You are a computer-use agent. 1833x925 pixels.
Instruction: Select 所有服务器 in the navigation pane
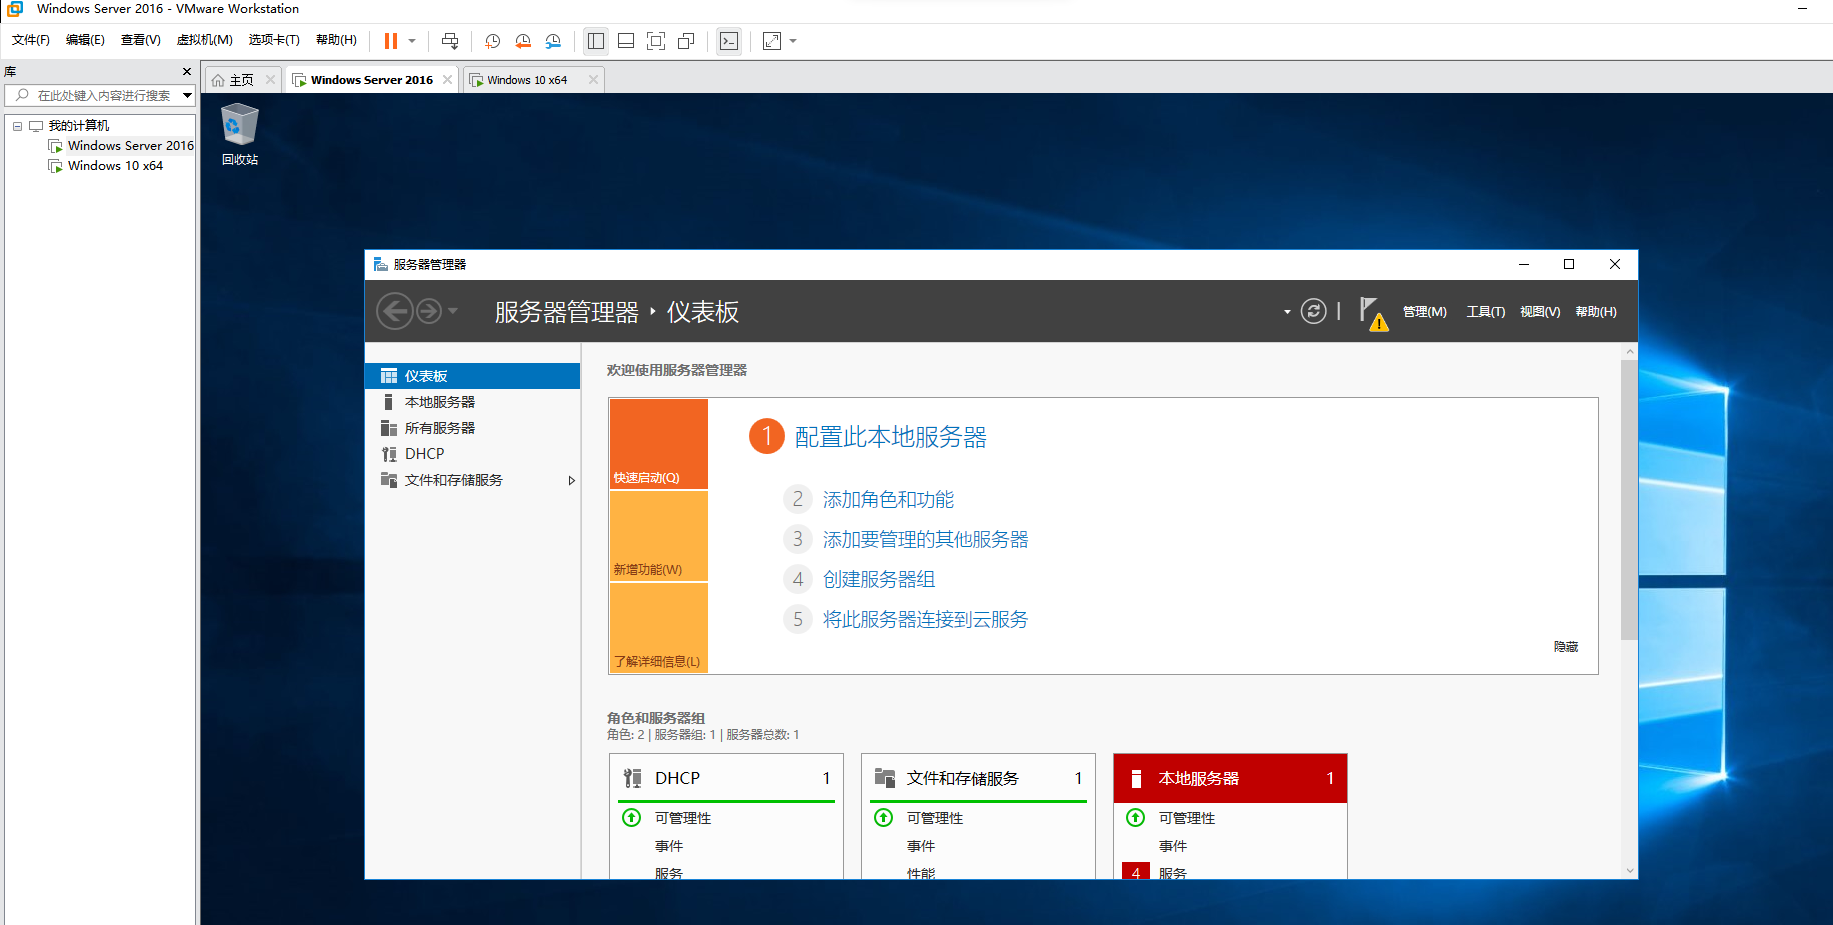coord(473,428)
